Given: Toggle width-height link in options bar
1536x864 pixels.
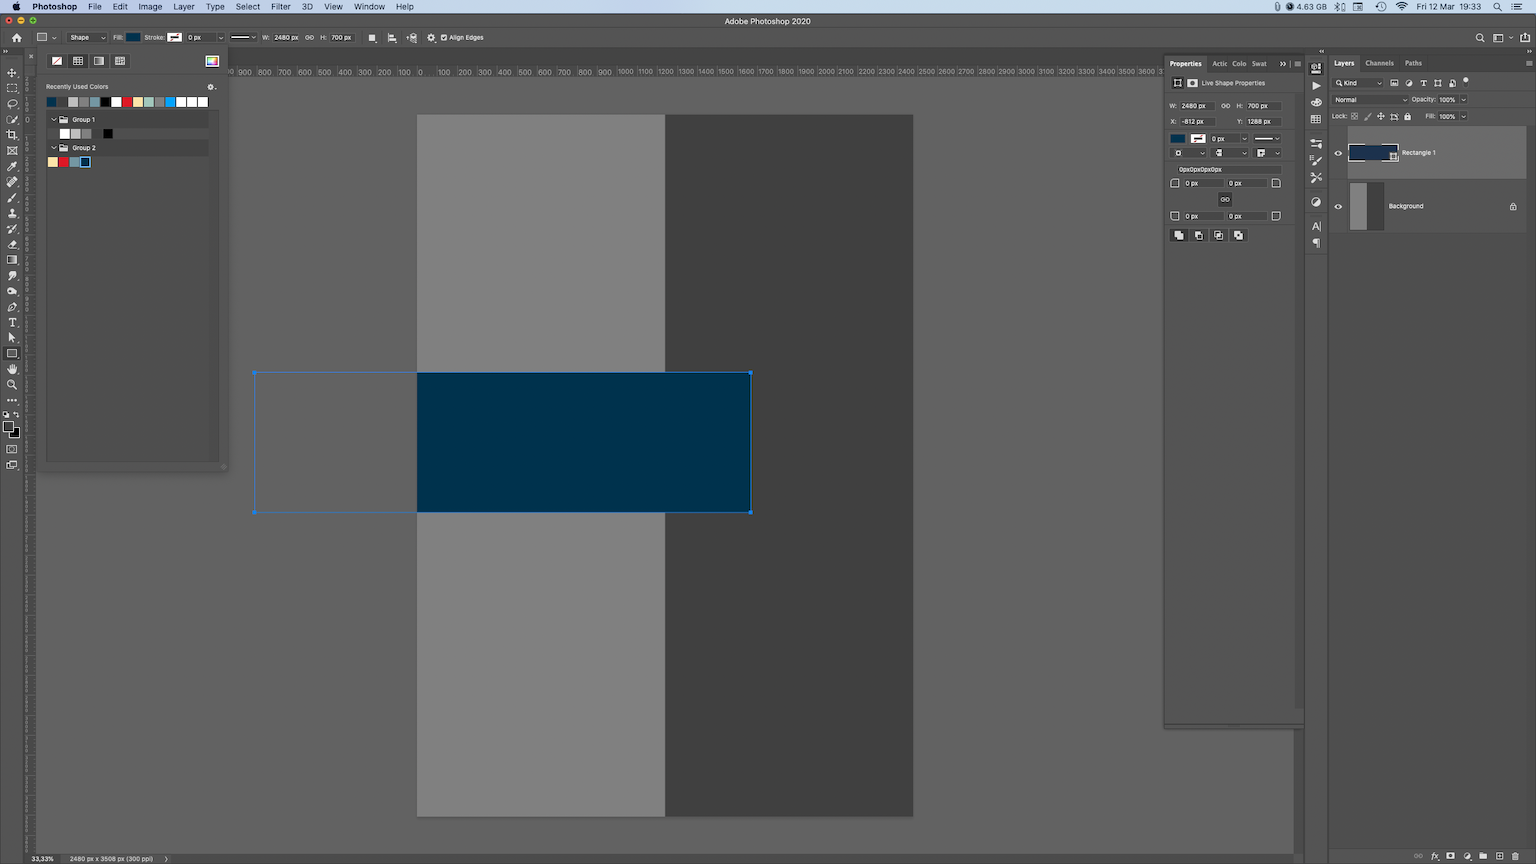Looking at the screenshot, I should coord(310,38).
